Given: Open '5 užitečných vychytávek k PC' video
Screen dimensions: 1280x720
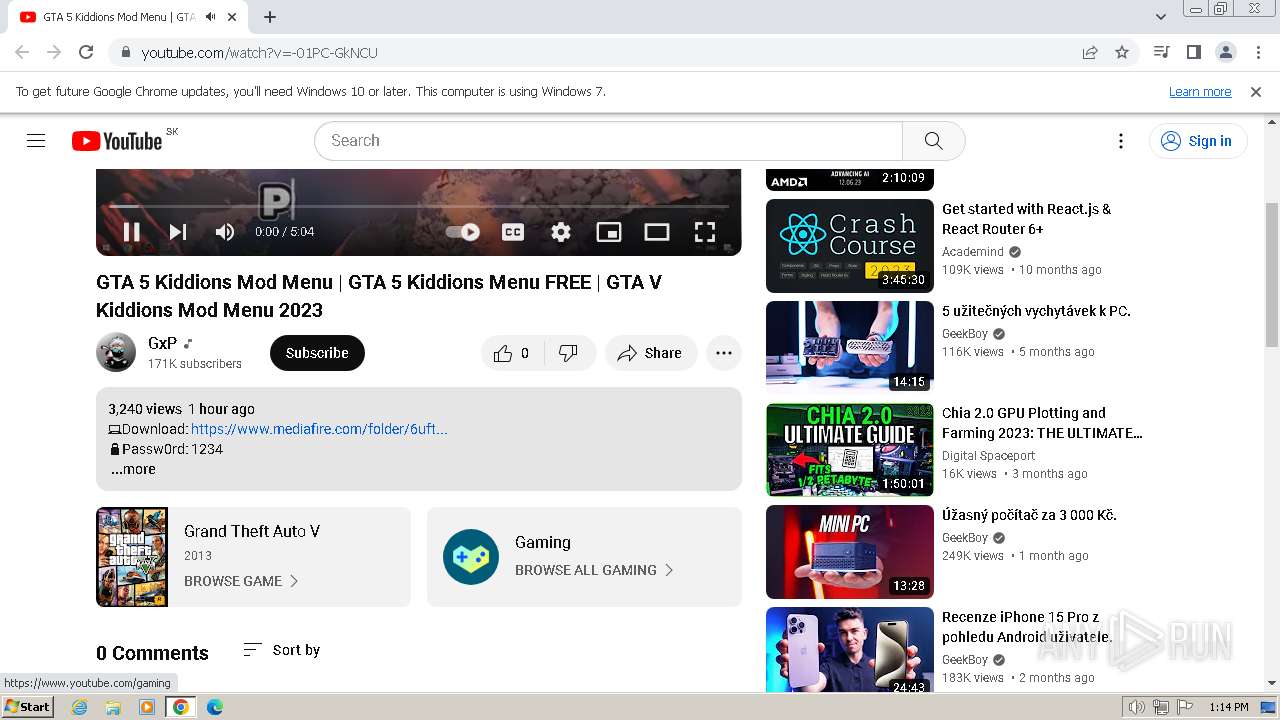Looking at the screenshot, I should point(1036,311).
